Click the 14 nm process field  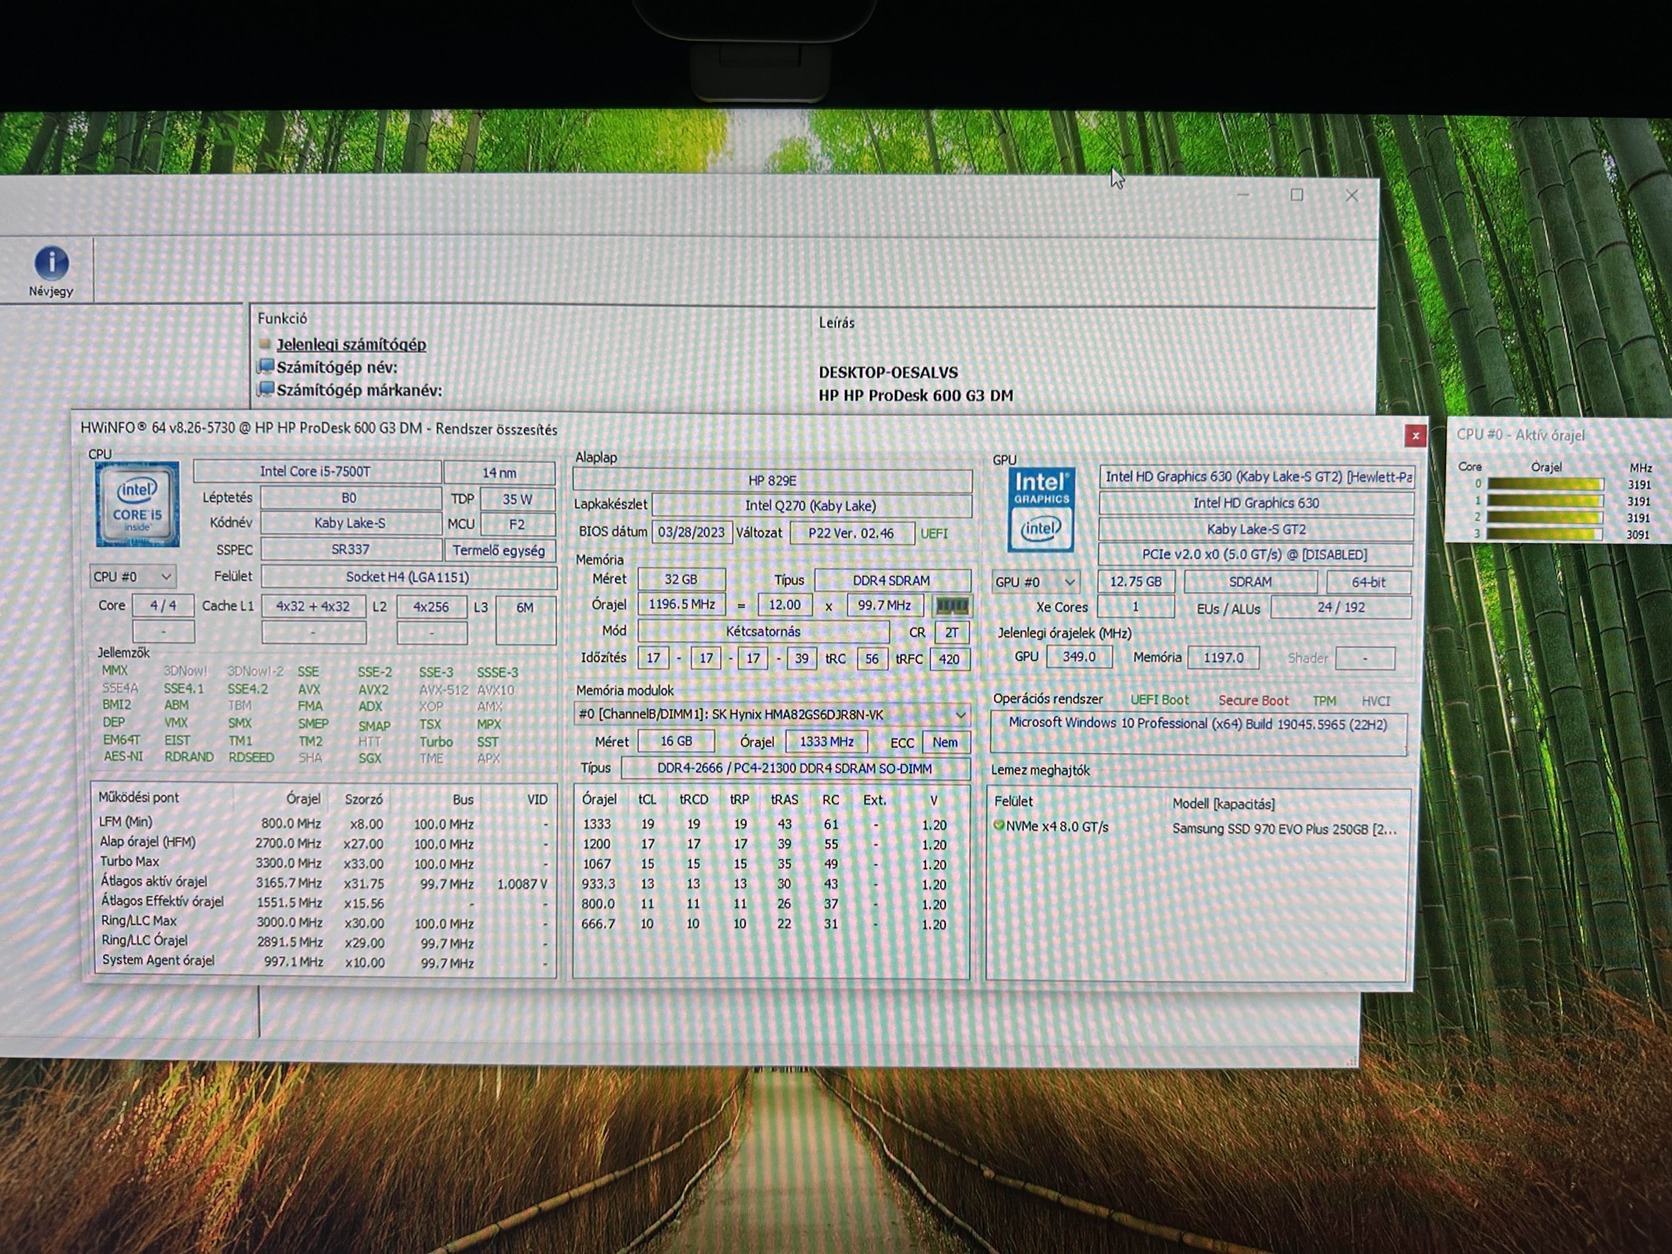coord(499,473)
